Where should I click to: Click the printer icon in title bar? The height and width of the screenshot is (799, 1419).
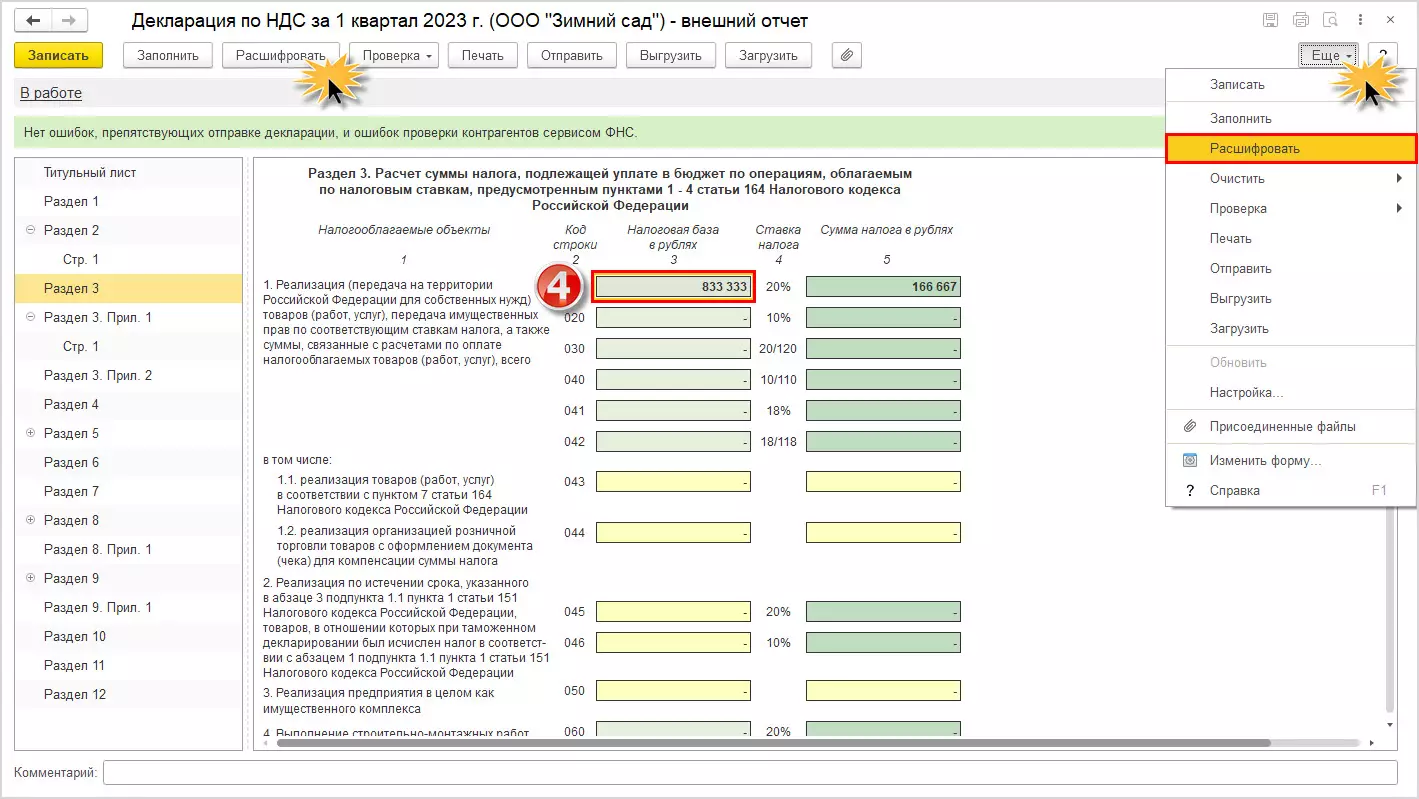coord(1301,21)
